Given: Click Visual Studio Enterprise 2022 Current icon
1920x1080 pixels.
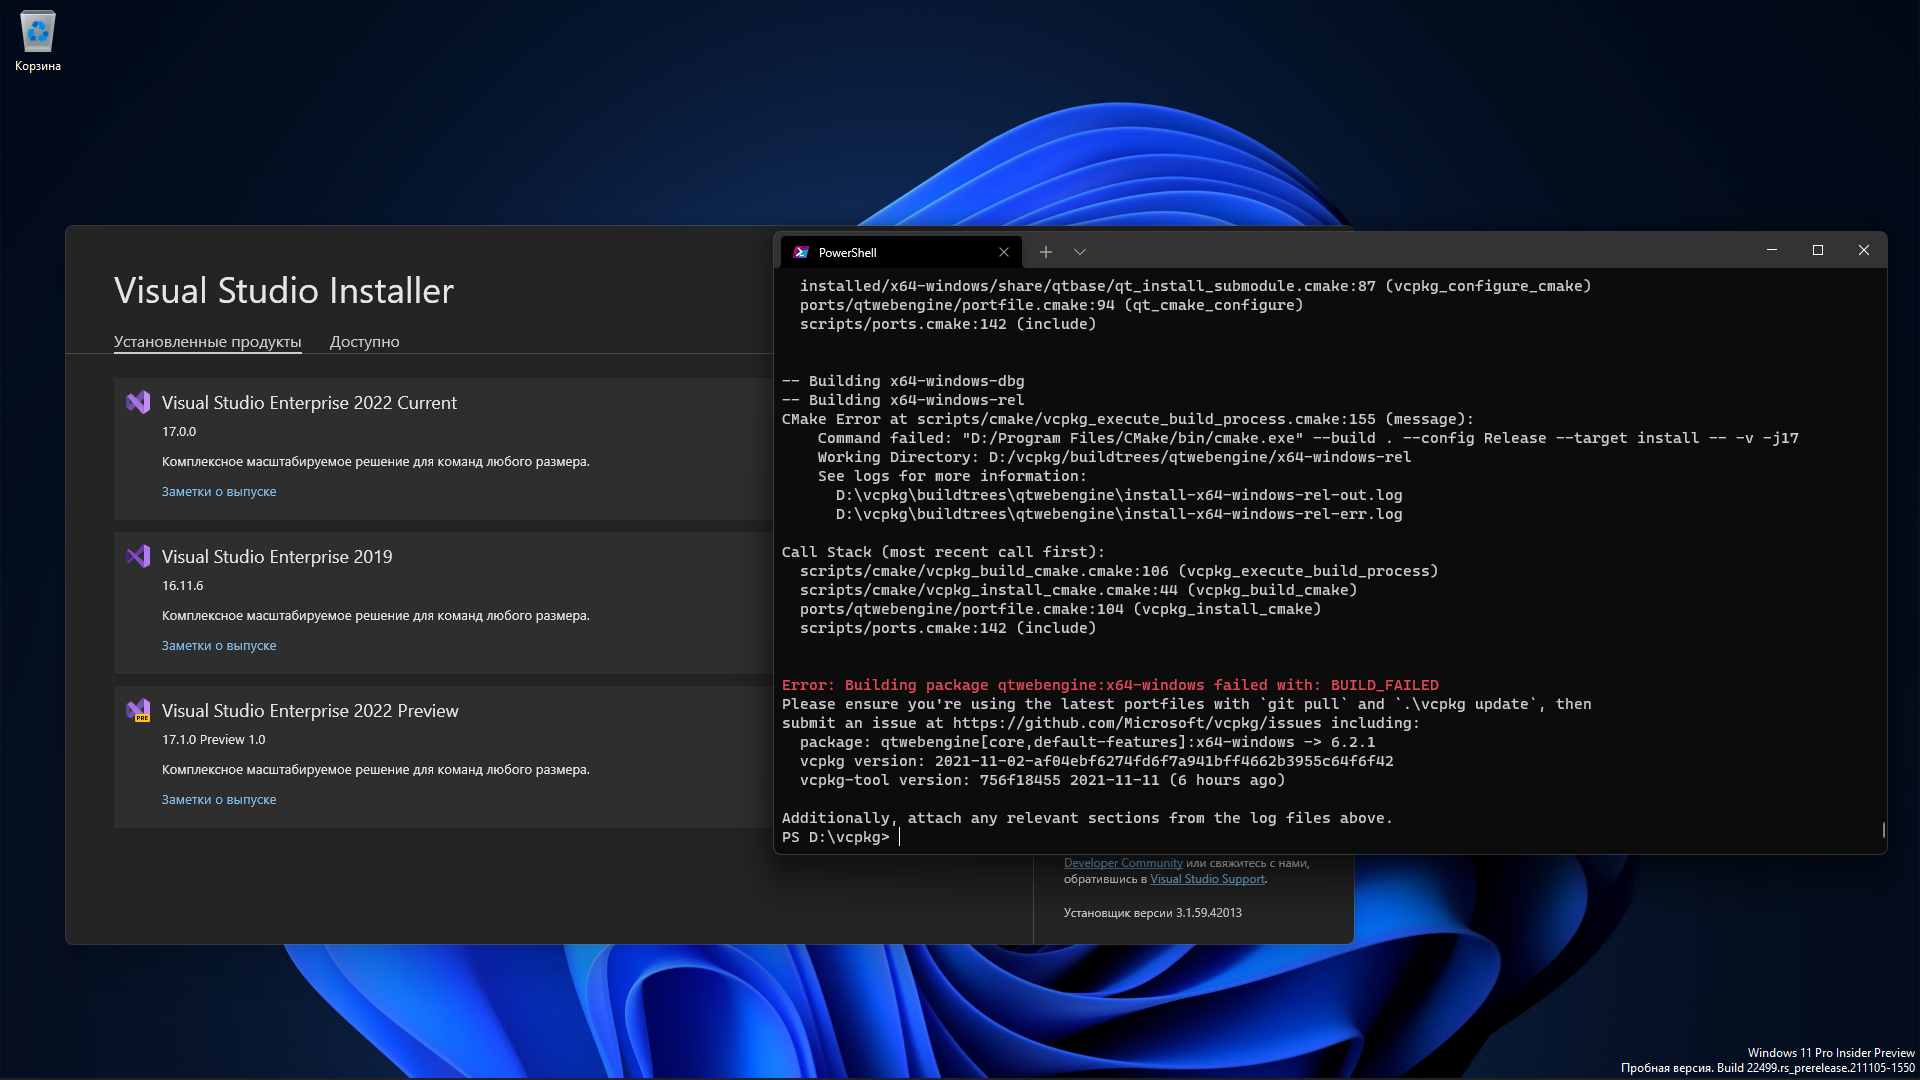Looking at the screenshot, I should [x=138, y=403].
